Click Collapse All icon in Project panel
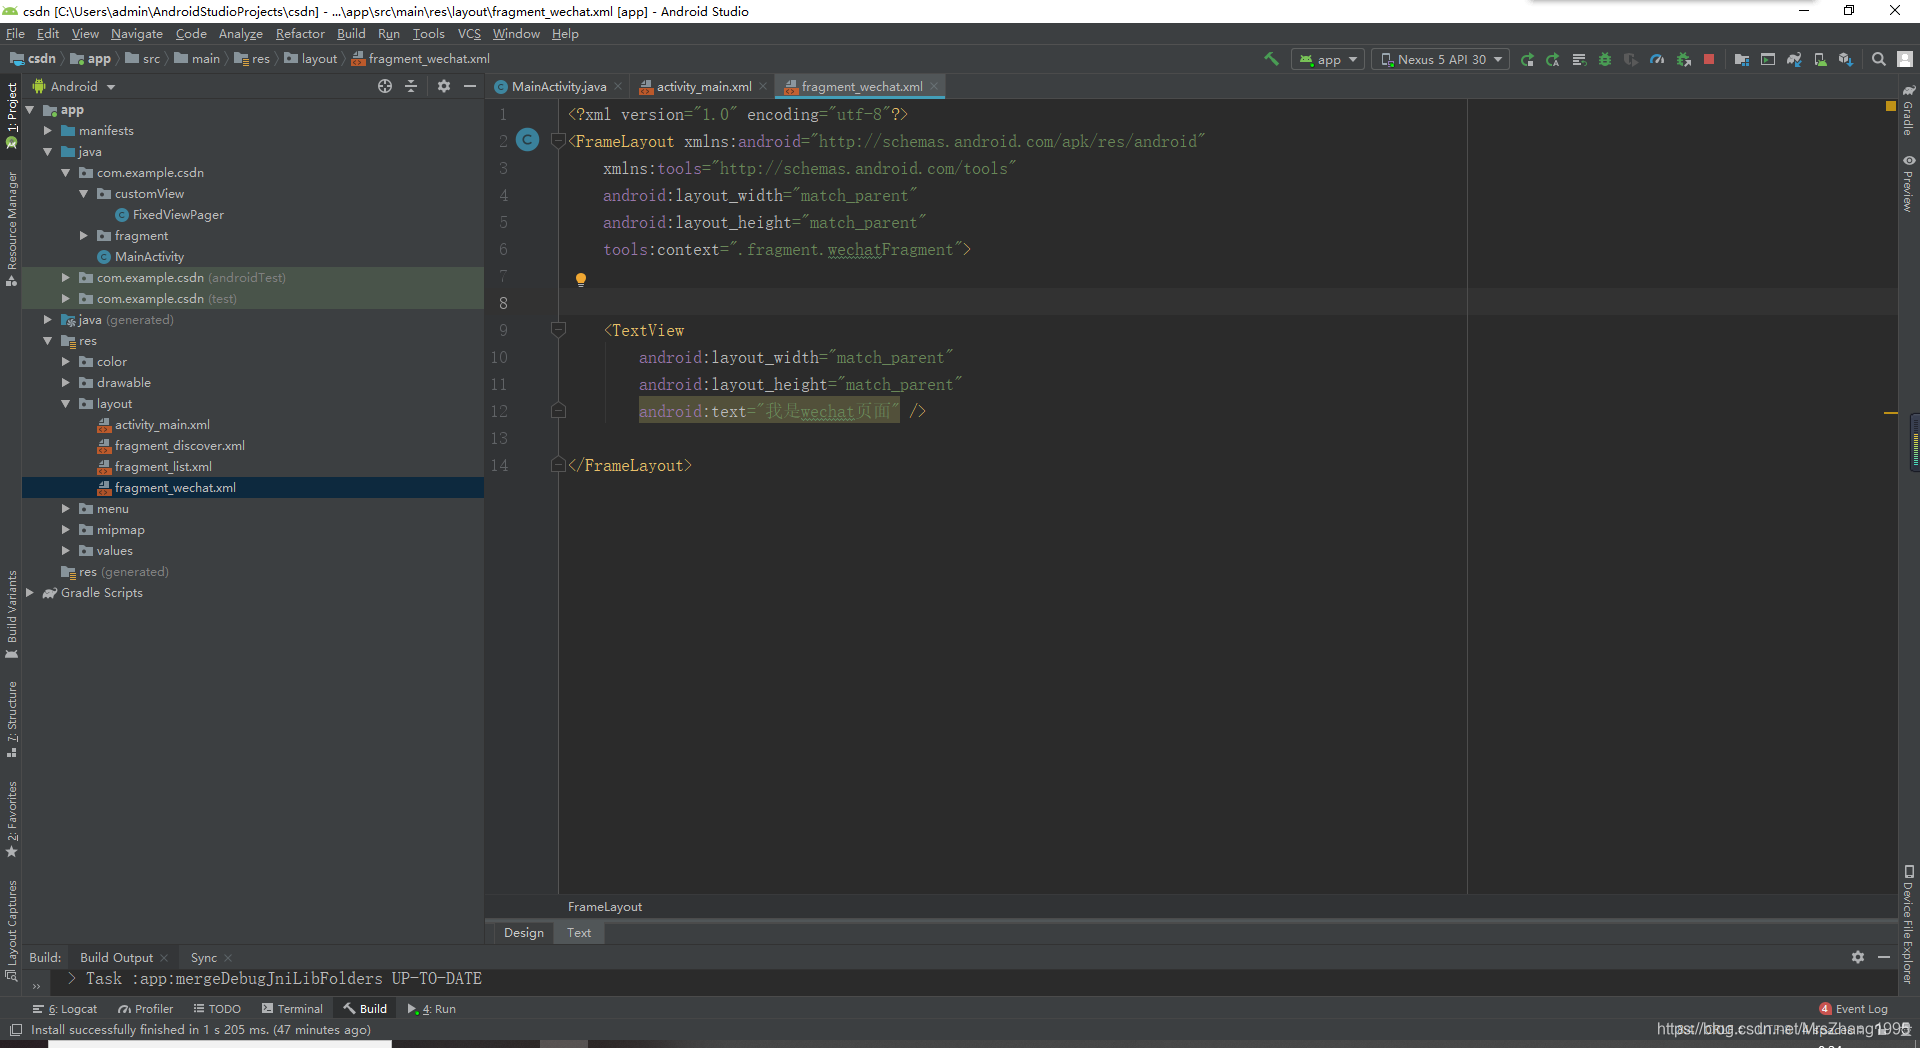The height and width of the screenshot is (1048, 1920). (411, 86)
